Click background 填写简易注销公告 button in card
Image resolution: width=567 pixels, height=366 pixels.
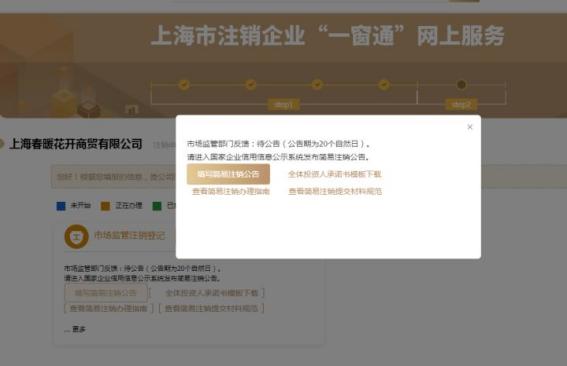106,293
